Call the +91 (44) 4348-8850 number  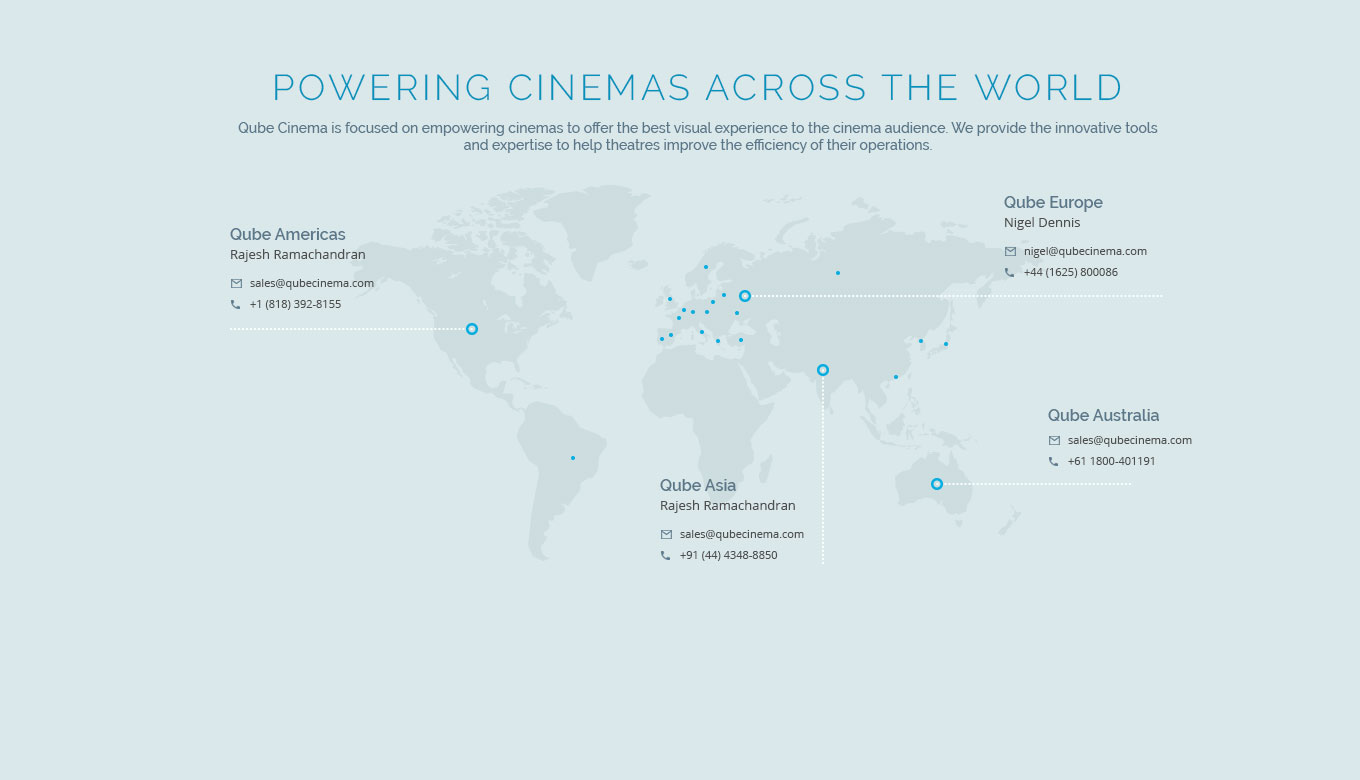tap(728, 555)
